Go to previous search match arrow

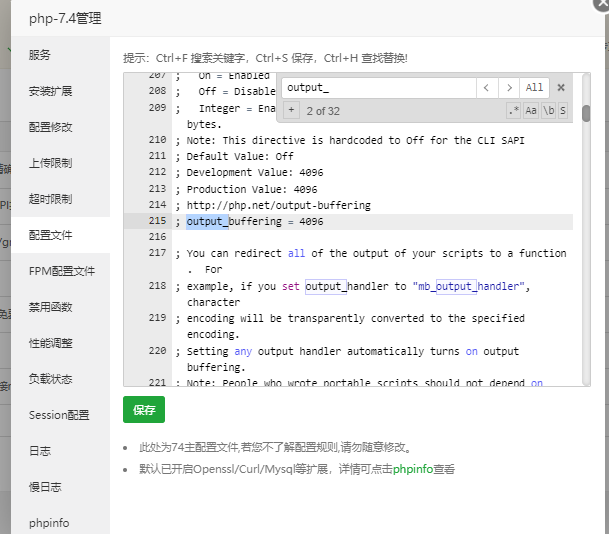pyautogui.click(x=487, y=88)
